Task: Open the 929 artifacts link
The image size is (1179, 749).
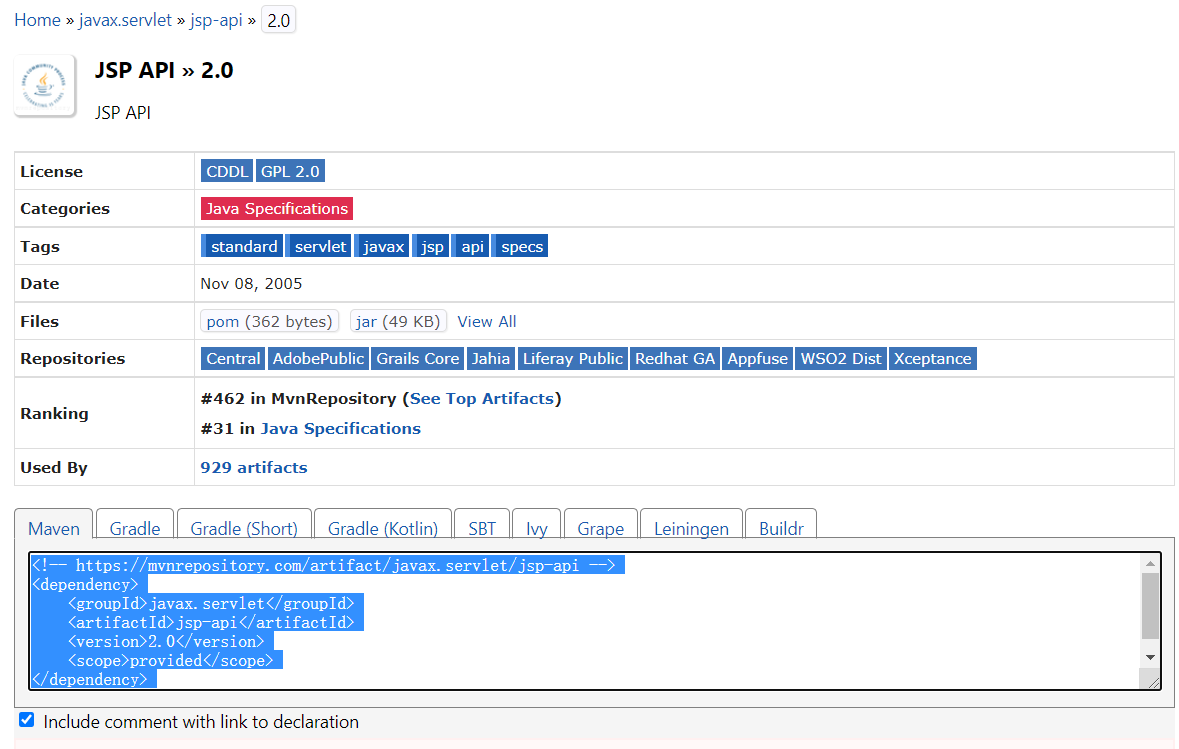Action: [x=253, y=468]
